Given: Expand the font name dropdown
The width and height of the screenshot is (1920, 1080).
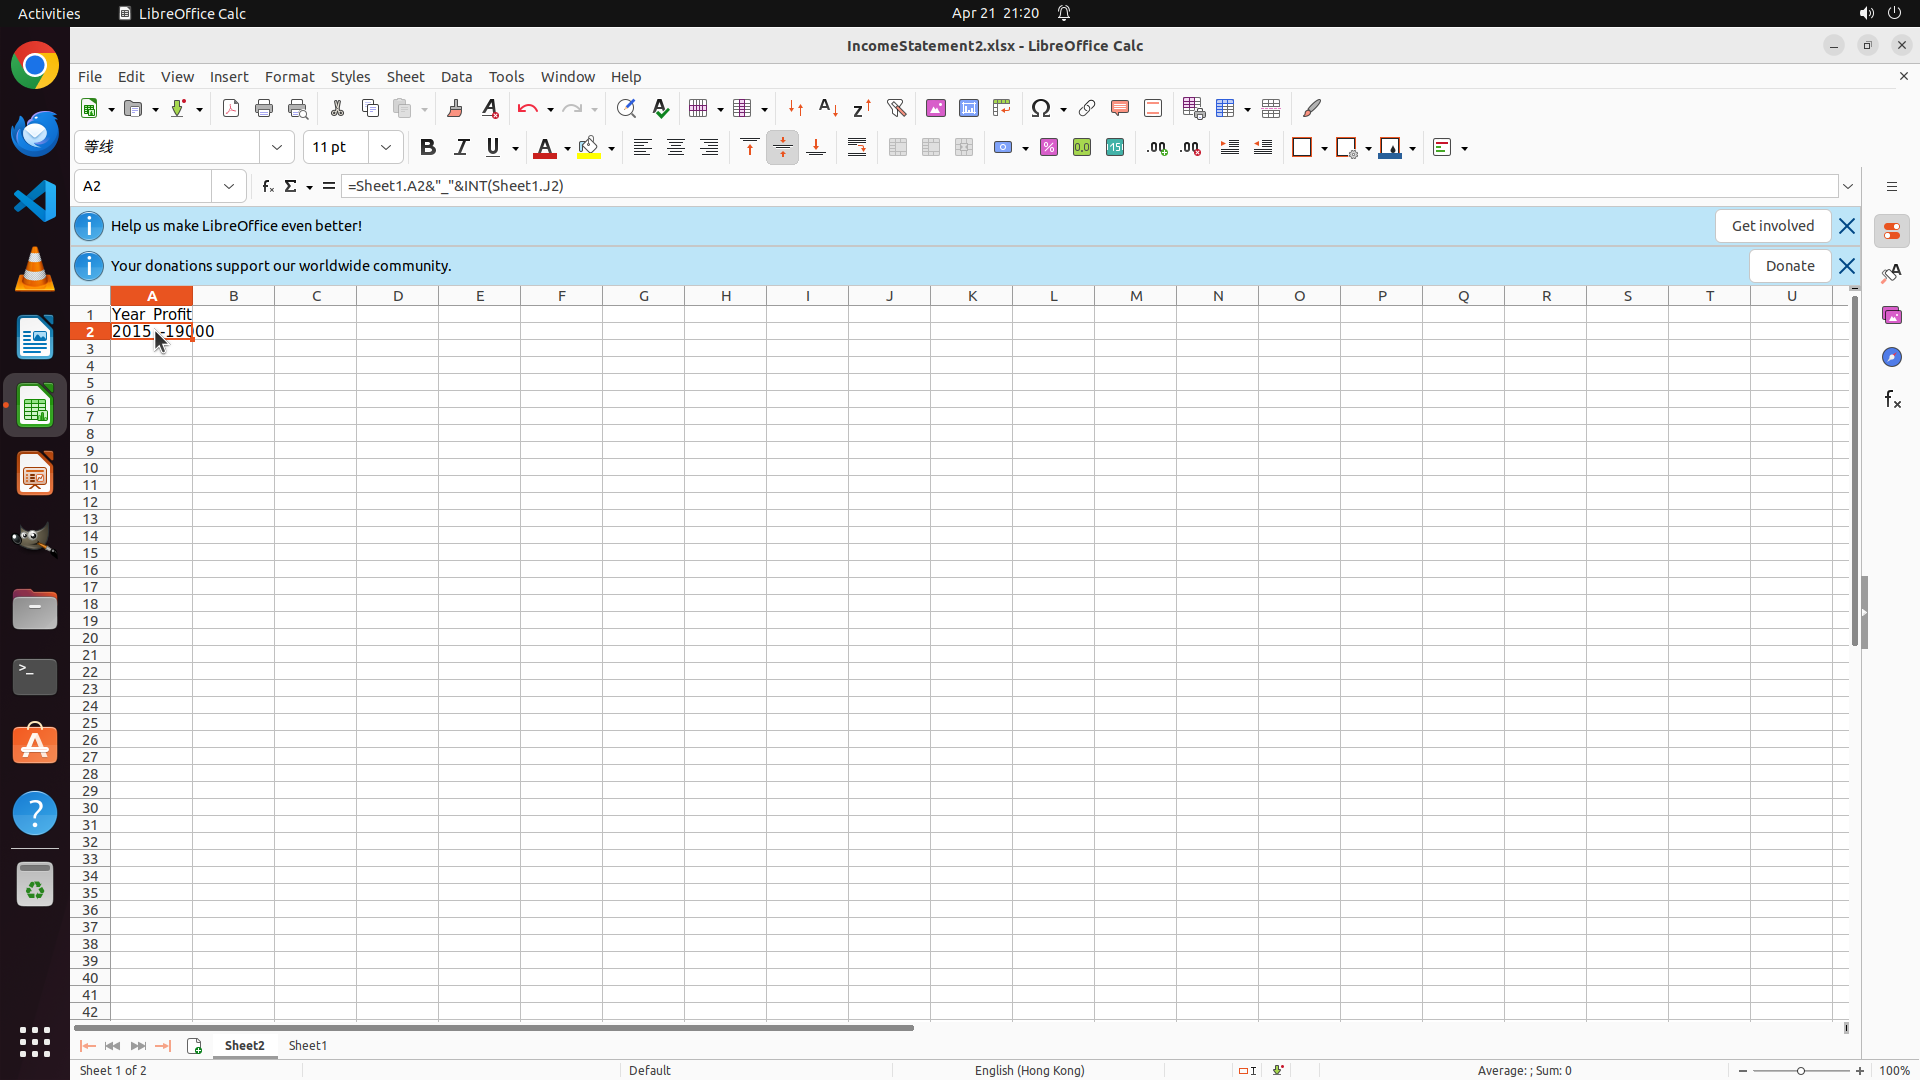Looking at the screenshot, I should tap(277, 147).
